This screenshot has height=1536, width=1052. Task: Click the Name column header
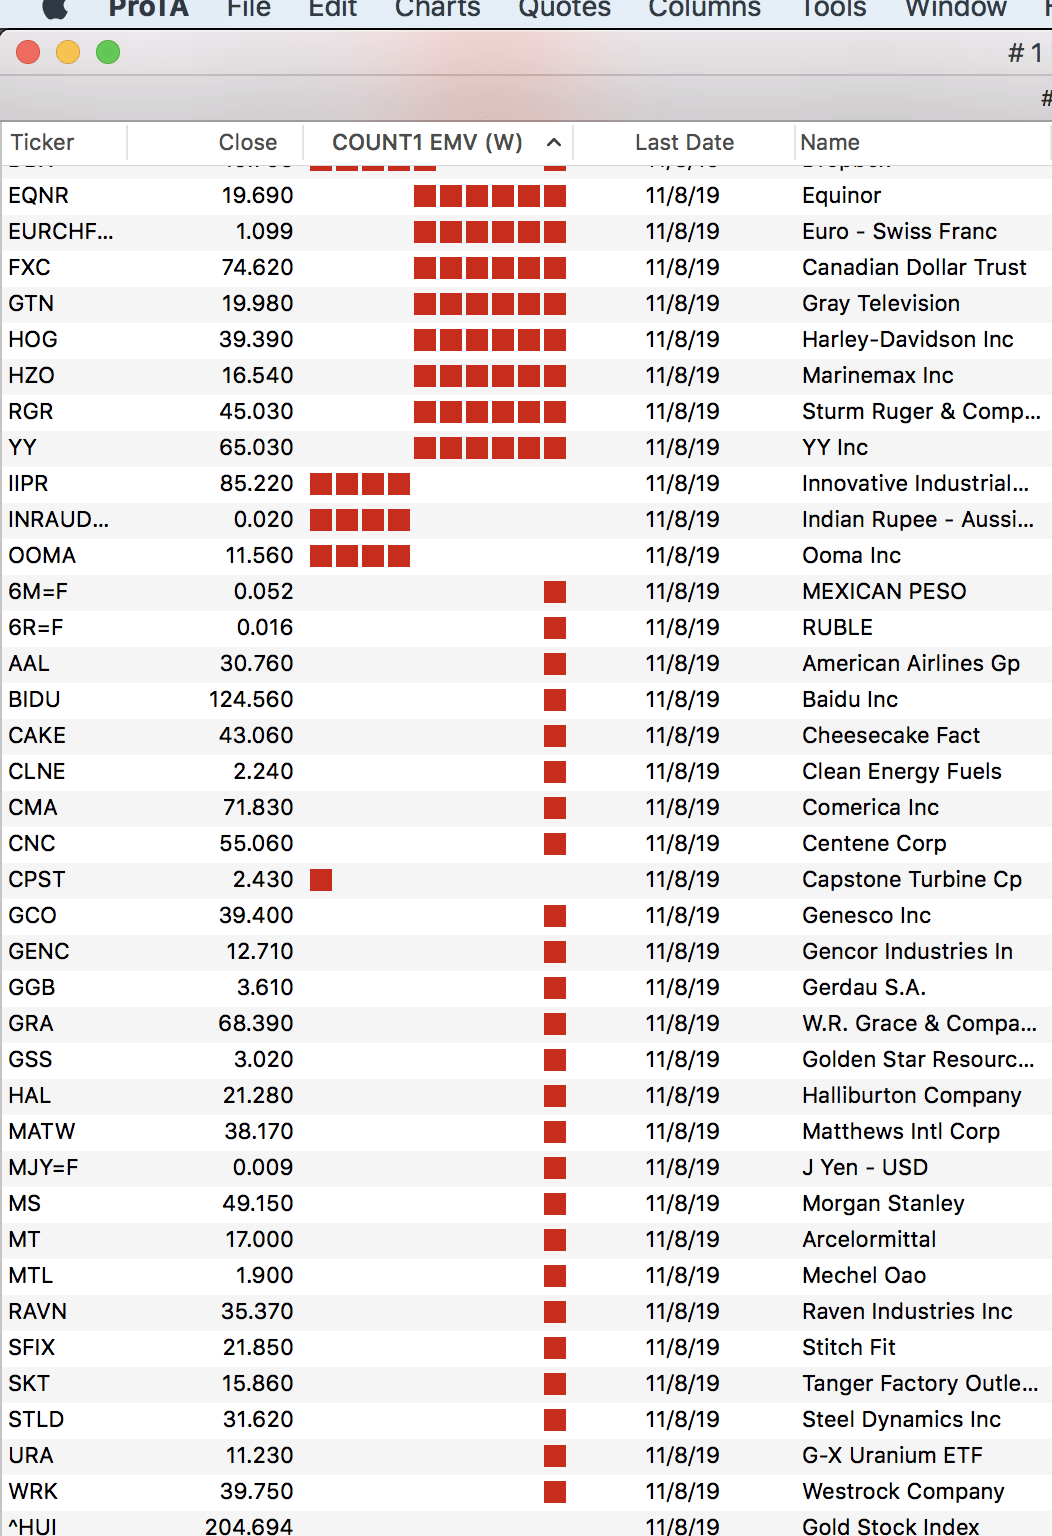[830, 143]
